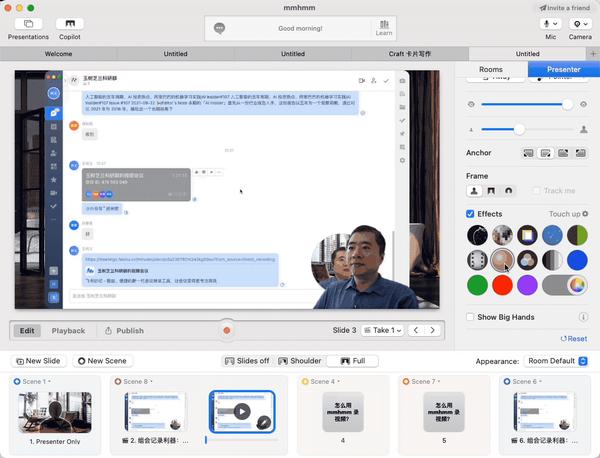600x458 pixels.
Task: Click Invite a friend
Action: pyautogui.click(x=565, y=8)
